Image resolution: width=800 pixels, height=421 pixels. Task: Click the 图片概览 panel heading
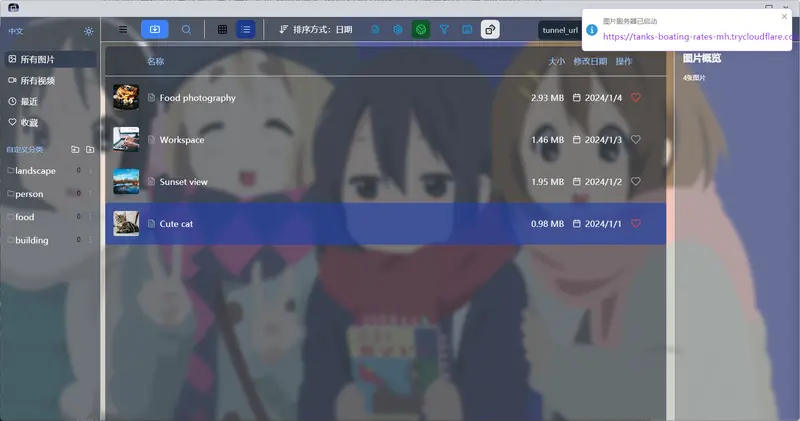702,58
